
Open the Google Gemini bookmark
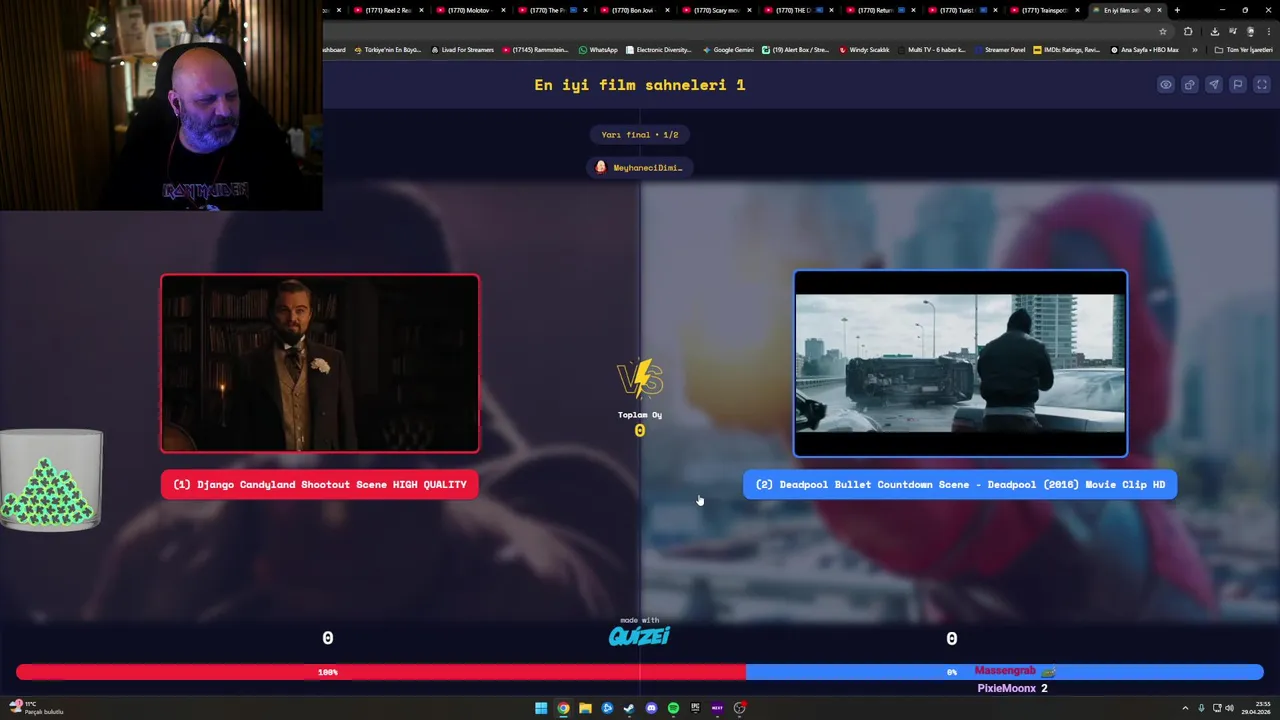coord(728,50)
